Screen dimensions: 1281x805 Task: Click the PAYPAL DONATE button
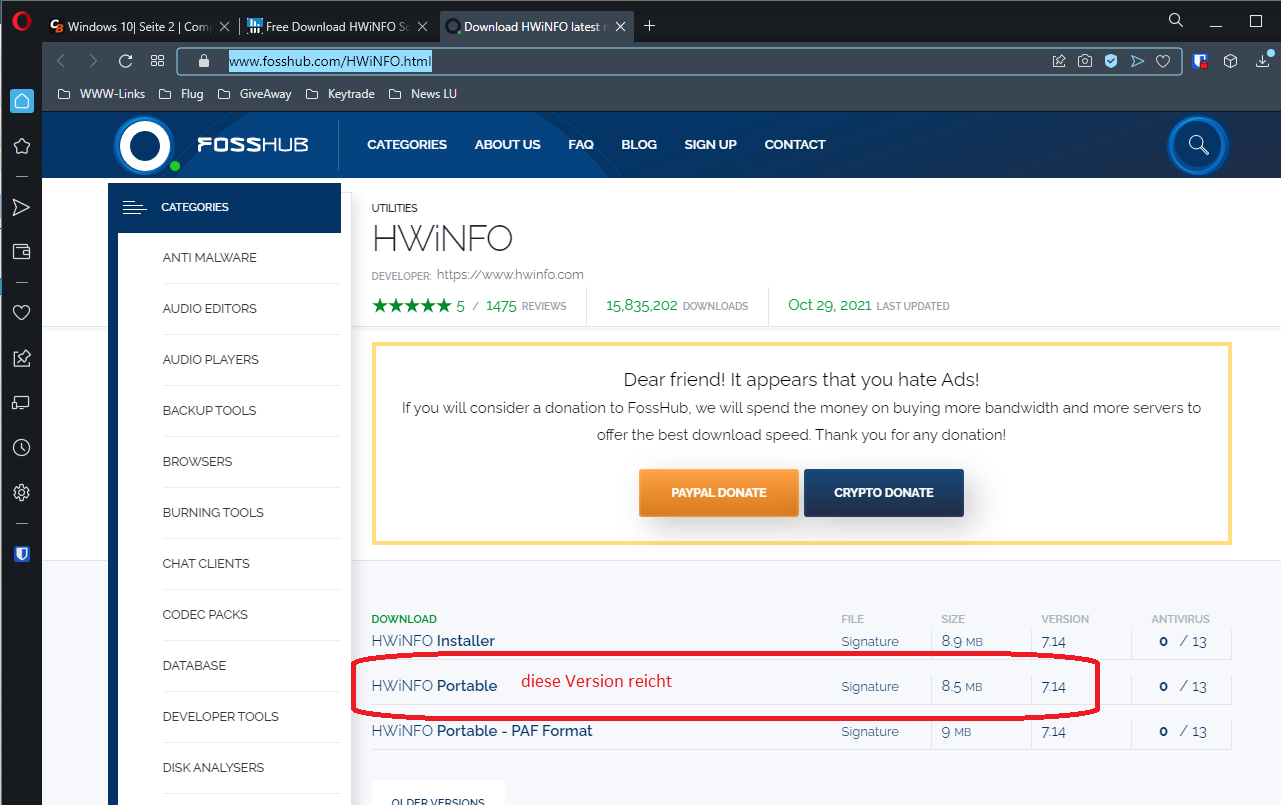[x=719, y=493]
